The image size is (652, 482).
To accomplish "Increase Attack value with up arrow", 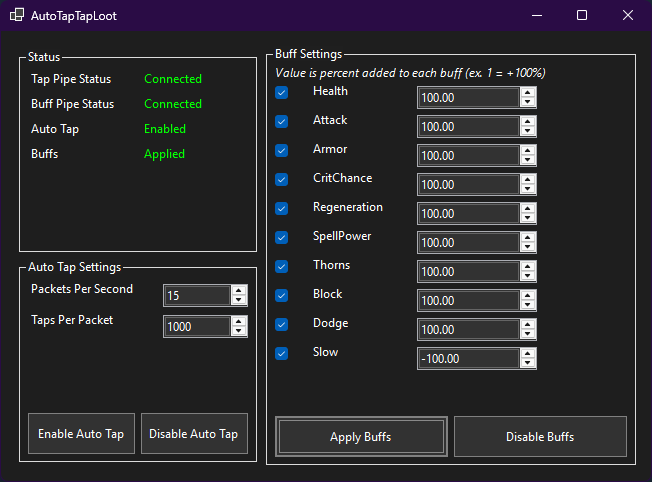I will coord(528,122).
